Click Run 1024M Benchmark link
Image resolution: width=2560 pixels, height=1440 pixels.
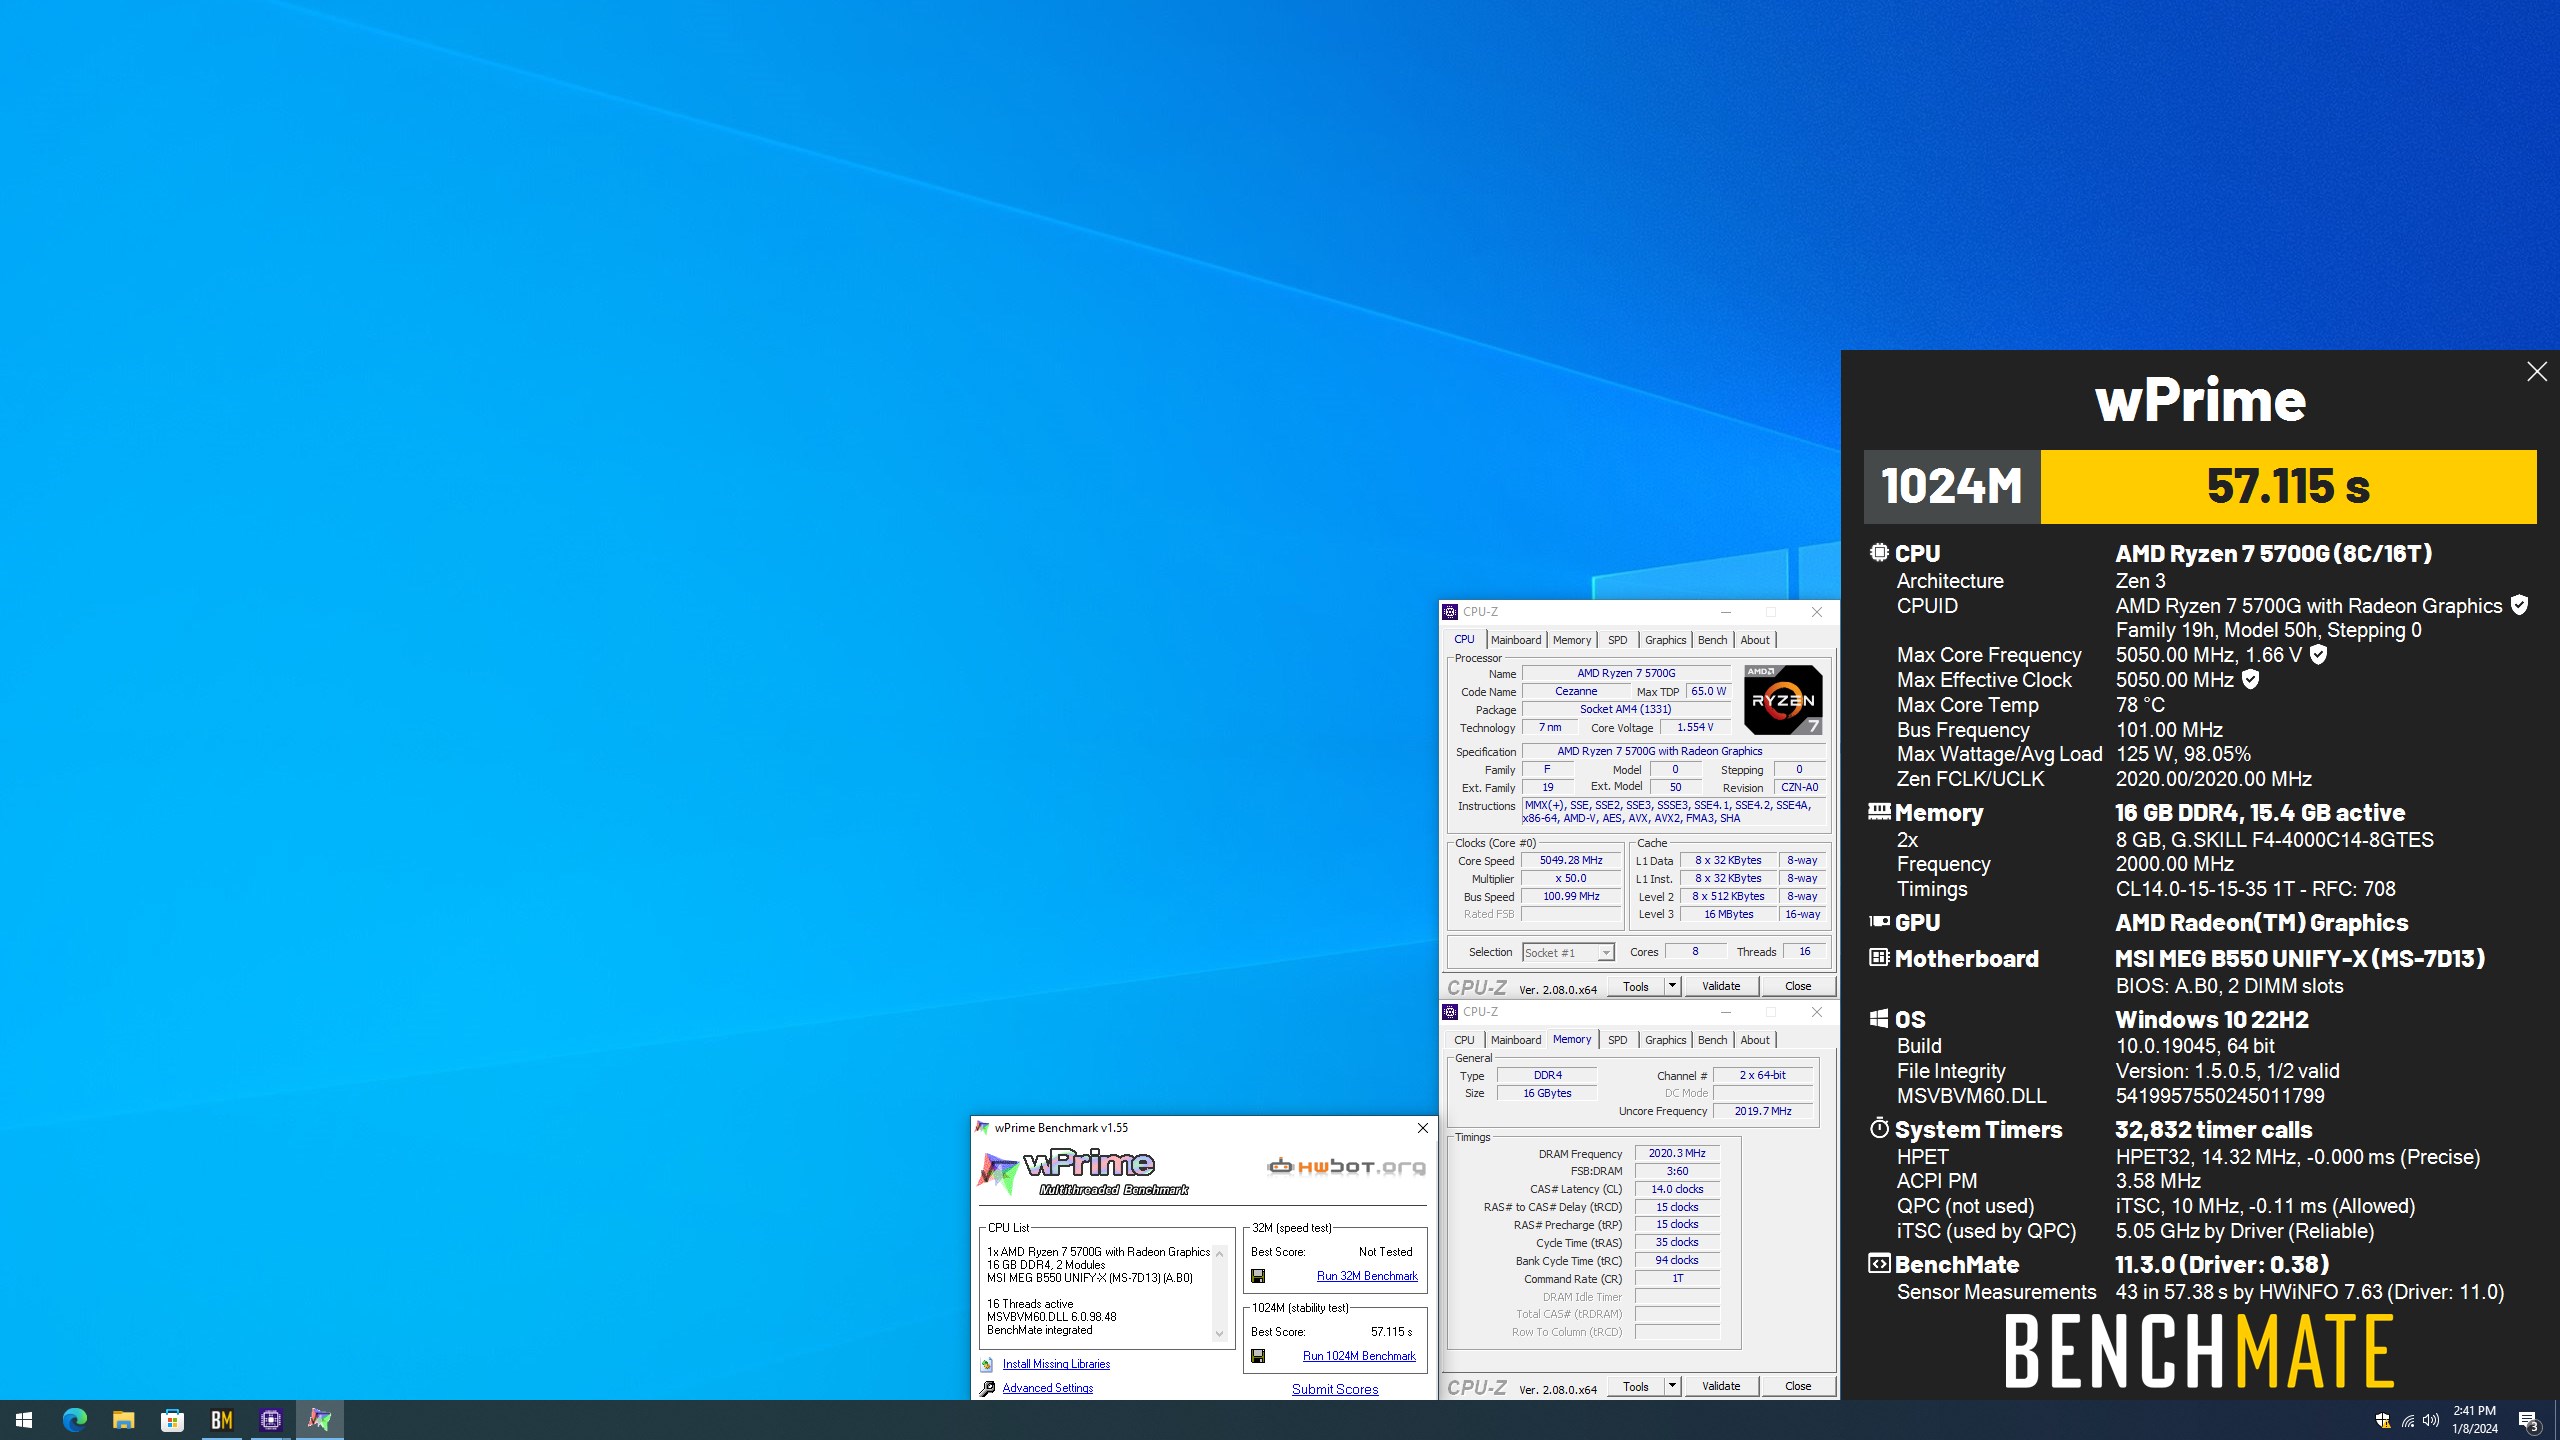point(1359,1356)
